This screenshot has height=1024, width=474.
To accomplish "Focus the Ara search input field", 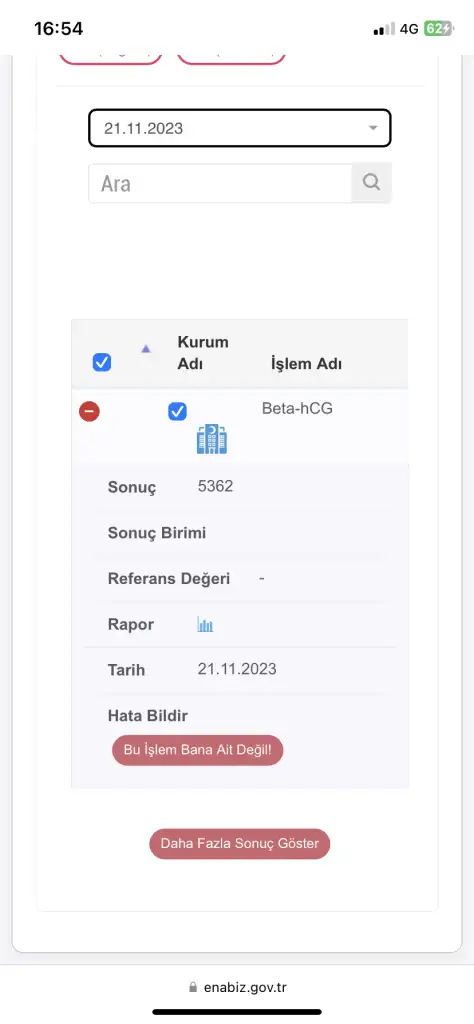I will (x=221, y=184).
